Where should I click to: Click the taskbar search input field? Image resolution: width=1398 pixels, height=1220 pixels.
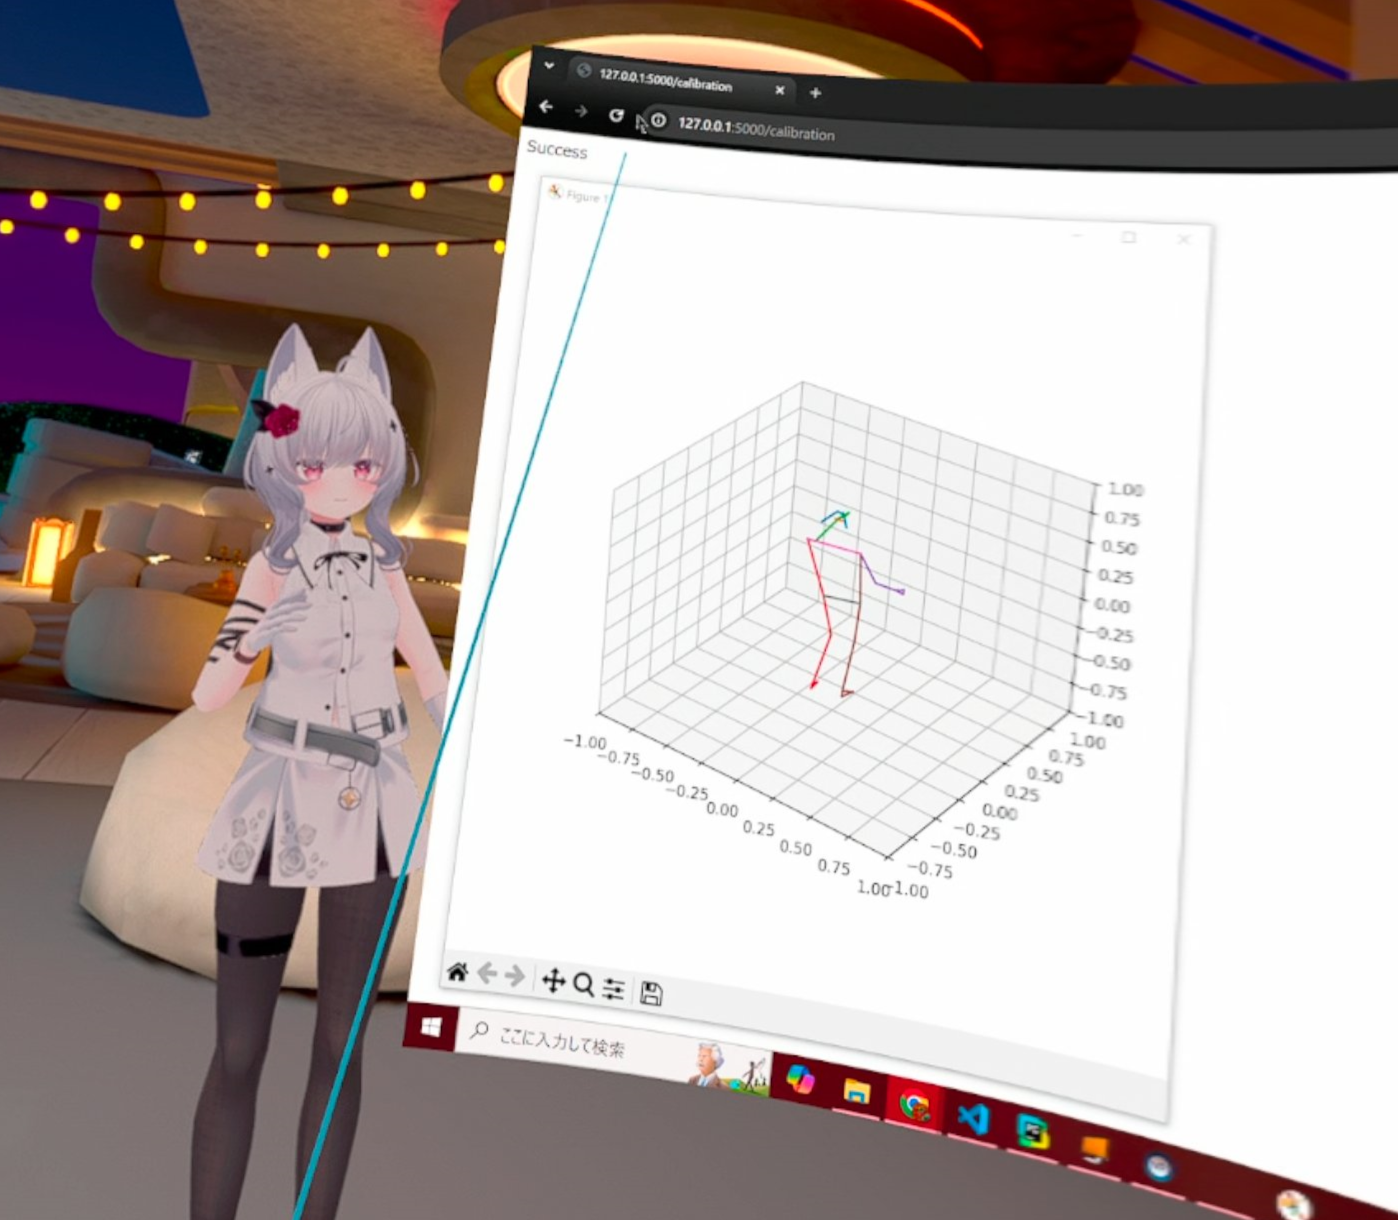click(x=565, y=1040)
